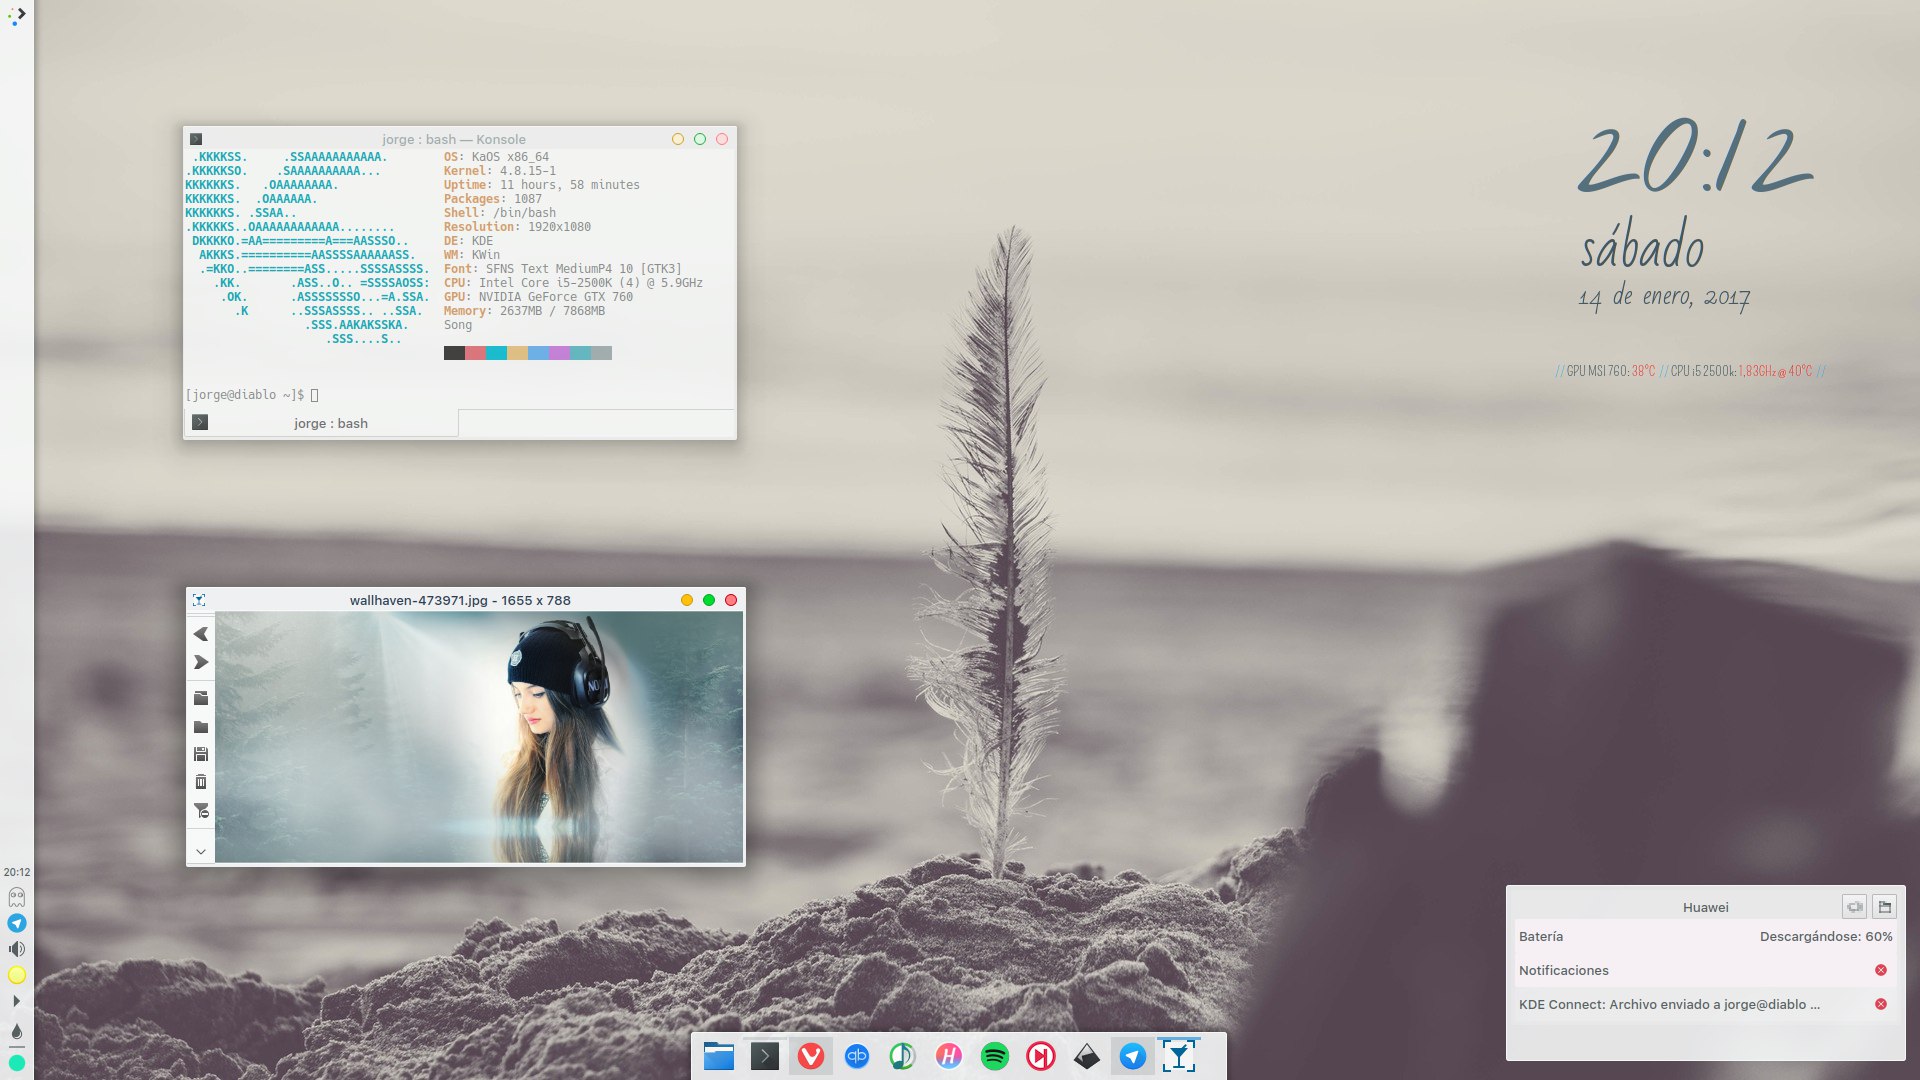The width and height of the screenshot is (1920, 1080).
Task: Click the Huawei browse device folder button
Action: click(x=1885, y=907)
